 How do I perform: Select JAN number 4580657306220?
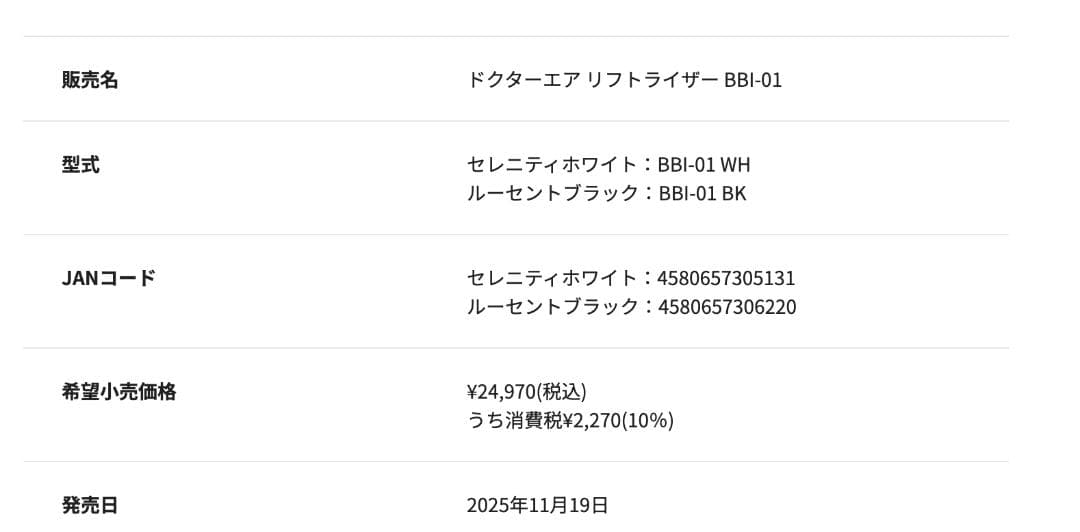click(x=727, y=308)
